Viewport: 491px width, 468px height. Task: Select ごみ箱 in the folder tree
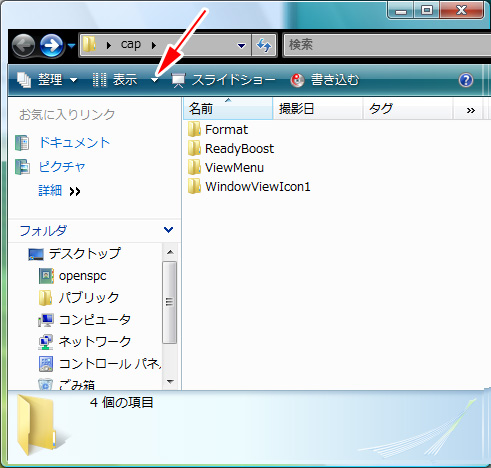[77, 385]
